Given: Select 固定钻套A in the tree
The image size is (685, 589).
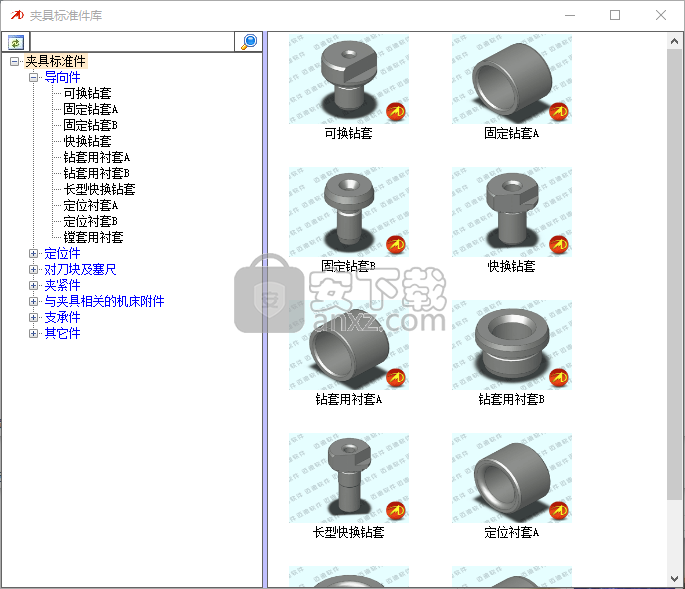Looking at the screenshot, I should (90, 109).
